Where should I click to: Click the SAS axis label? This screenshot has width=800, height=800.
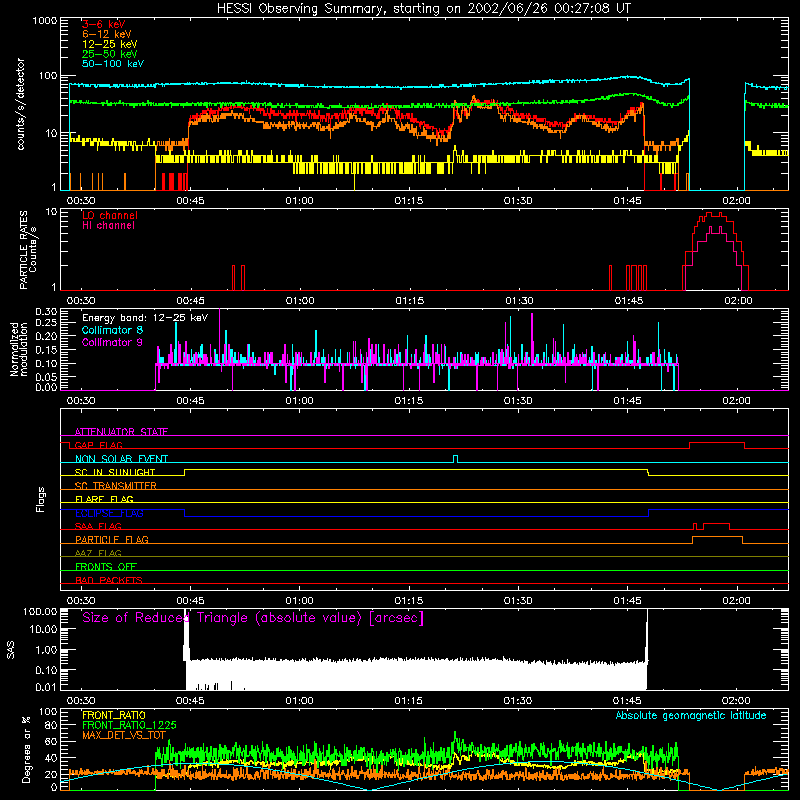11,650
